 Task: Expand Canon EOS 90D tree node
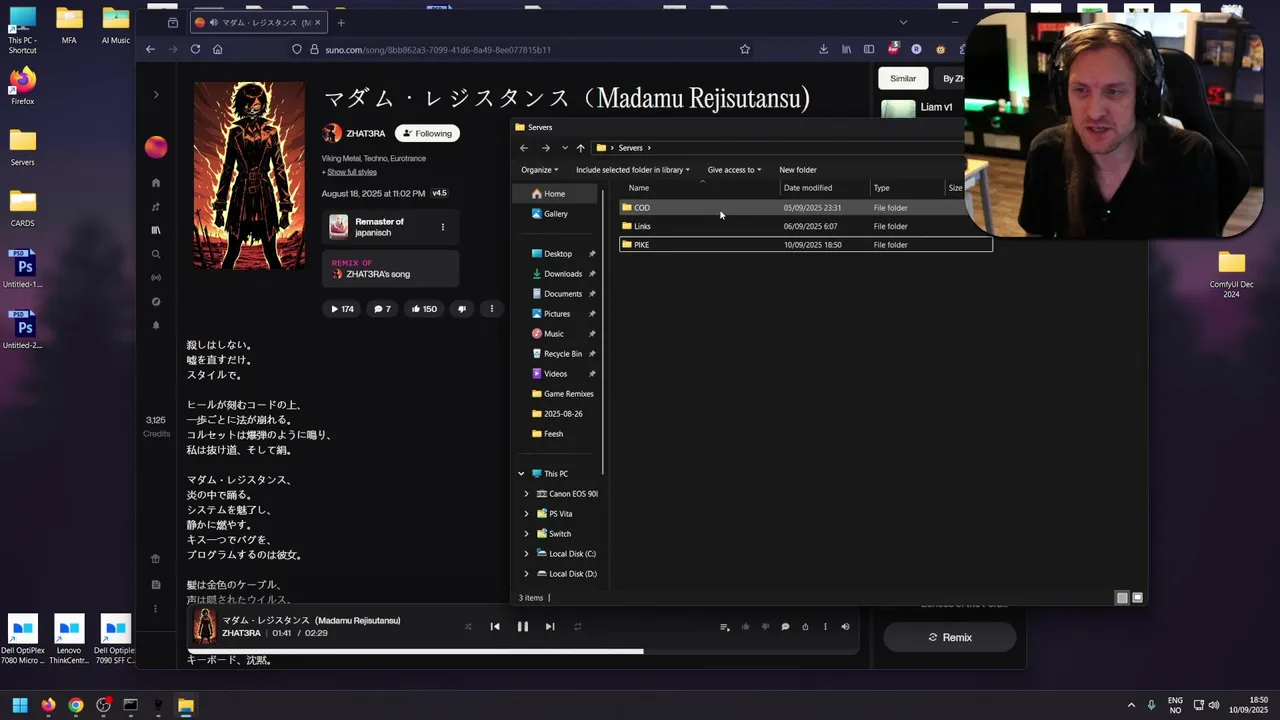pyautogui.click(x=527, y=494)
